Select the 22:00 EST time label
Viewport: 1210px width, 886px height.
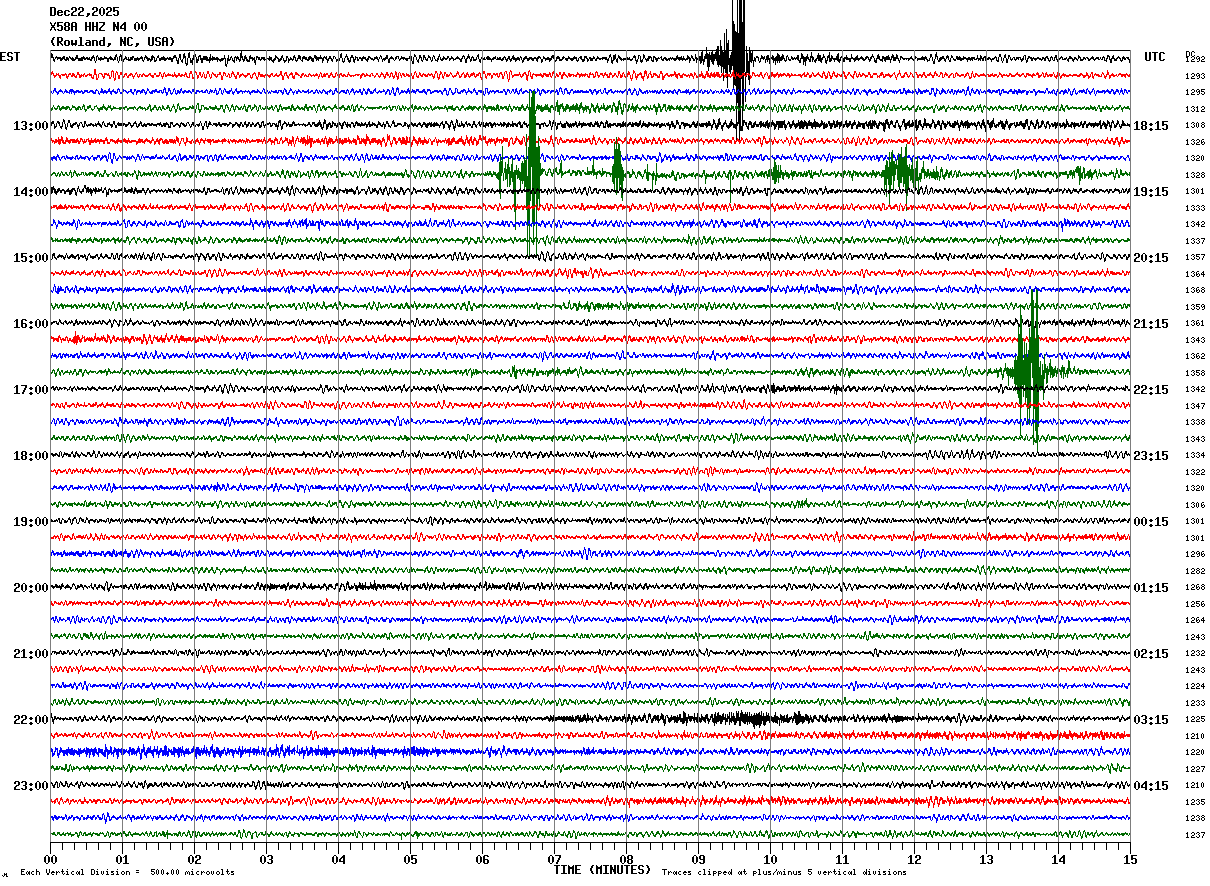30,720
